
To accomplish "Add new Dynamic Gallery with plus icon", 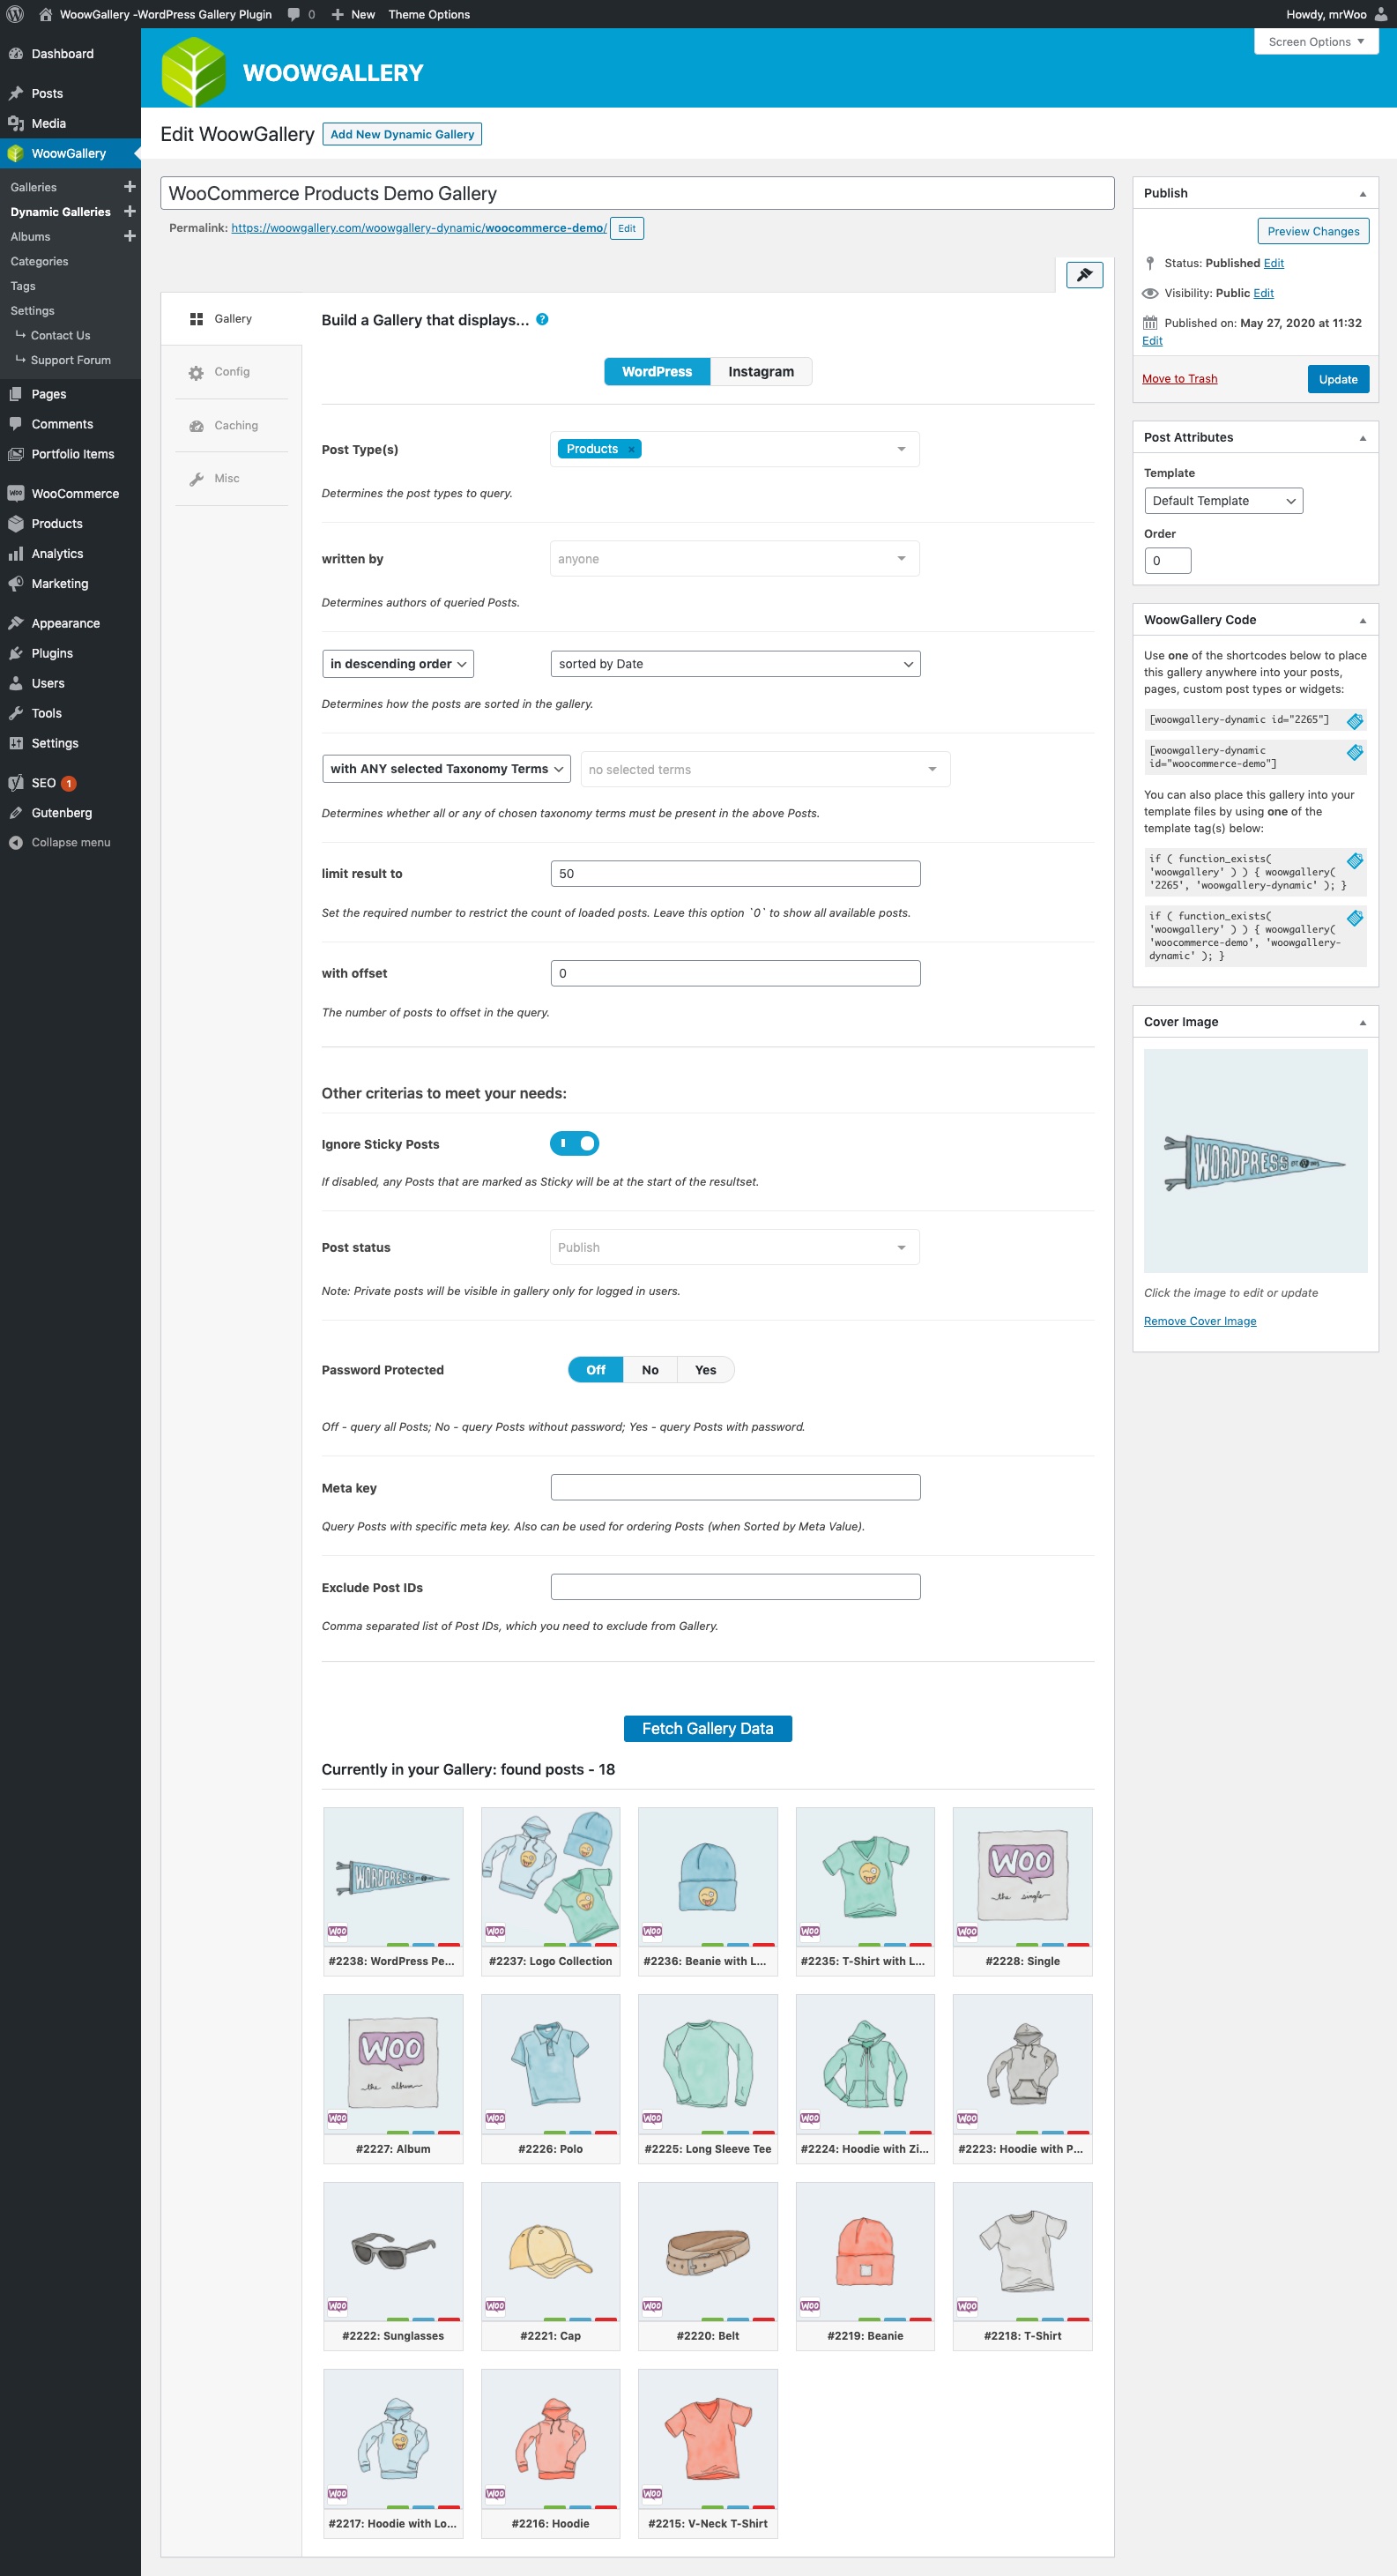I will (129, 212).
